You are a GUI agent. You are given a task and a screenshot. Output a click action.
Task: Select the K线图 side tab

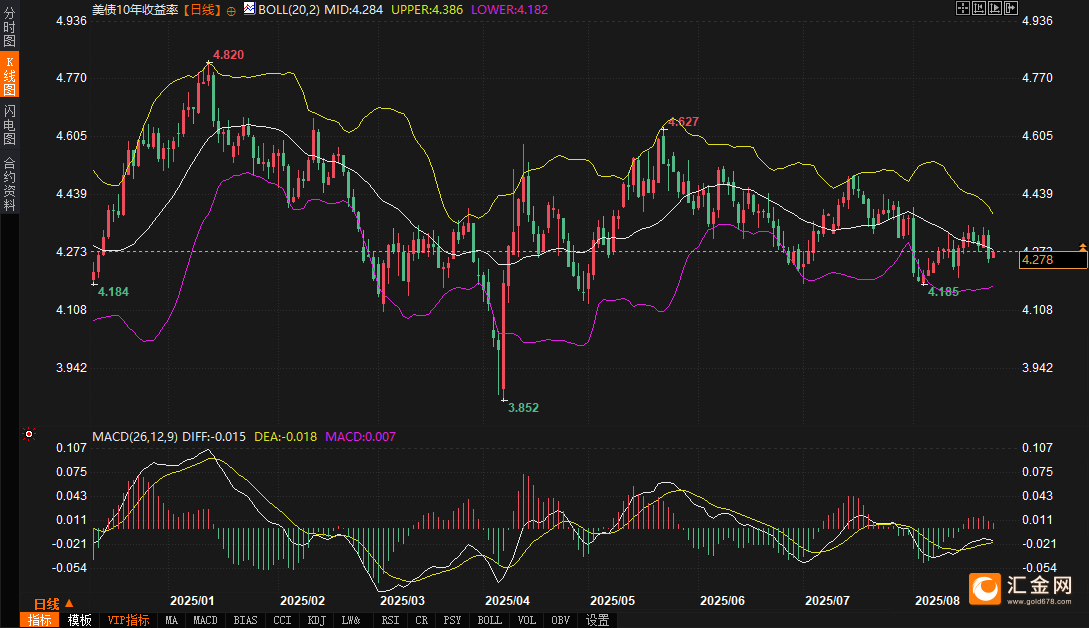9,76
